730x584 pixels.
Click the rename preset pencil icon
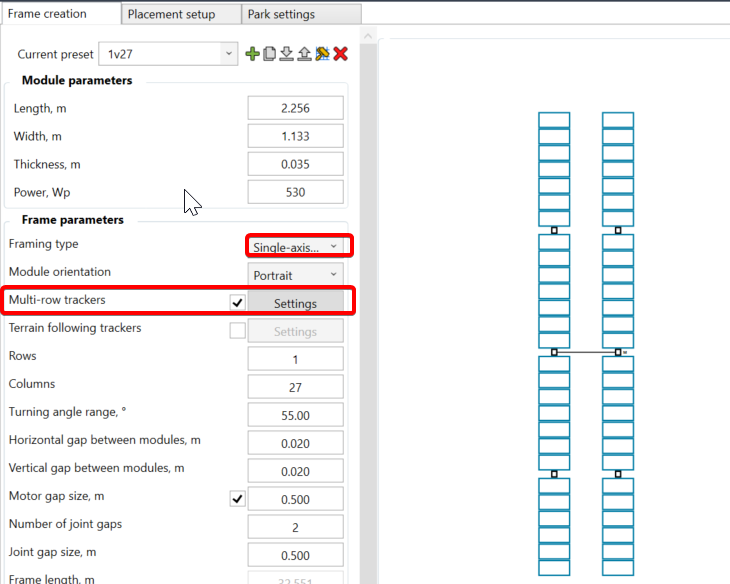point(322,54)
